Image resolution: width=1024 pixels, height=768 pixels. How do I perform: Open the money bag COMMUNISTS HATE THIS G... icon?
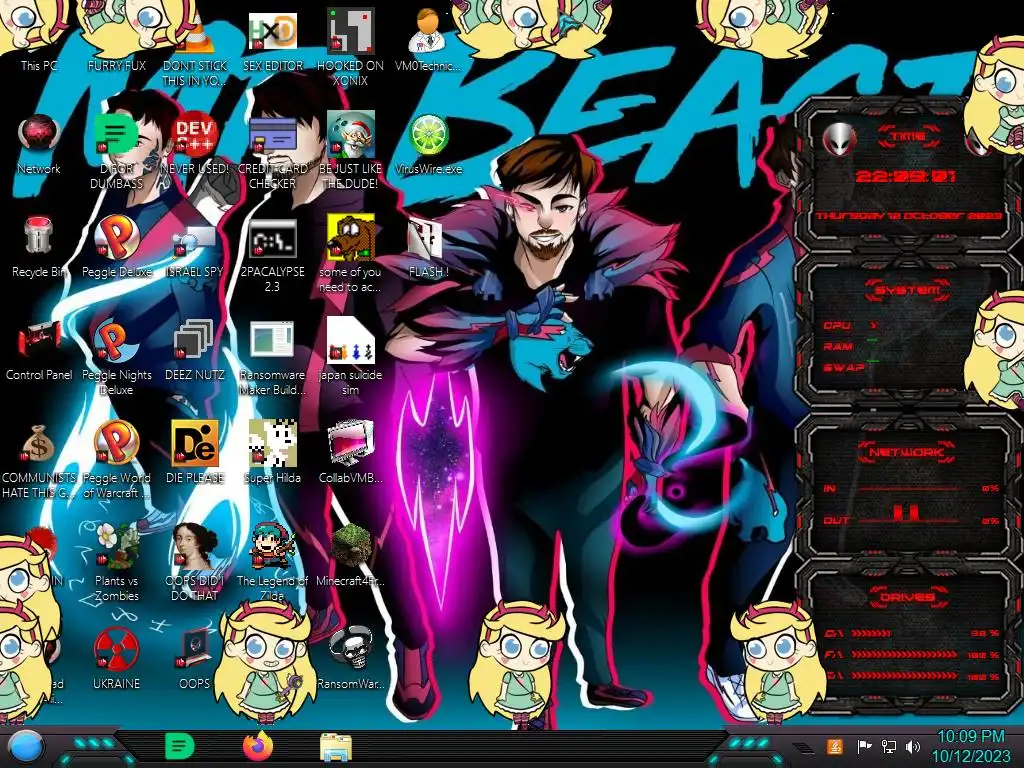click(x=39, y=460)
